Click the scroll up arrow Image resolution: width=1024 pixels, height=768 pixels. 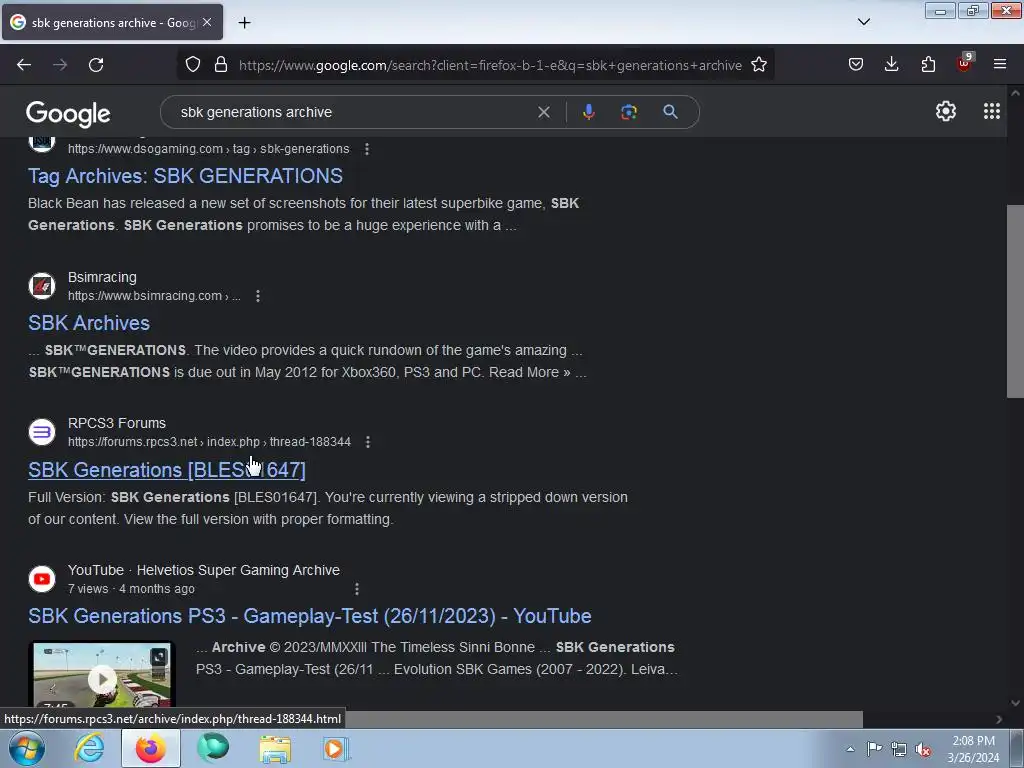click(x=1015, y=93)
